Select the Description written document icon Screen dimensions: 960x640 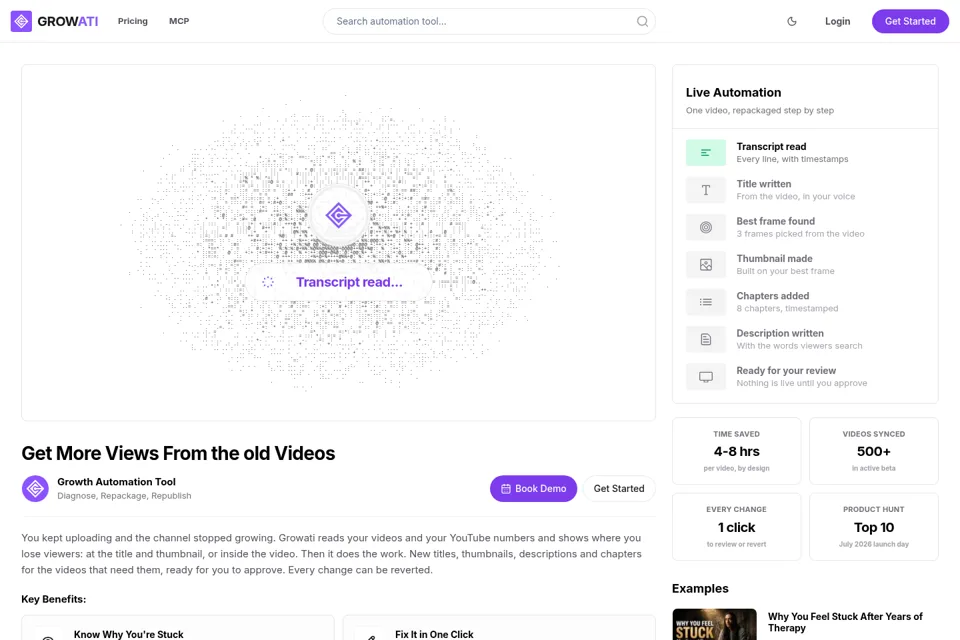coord(705,339)
